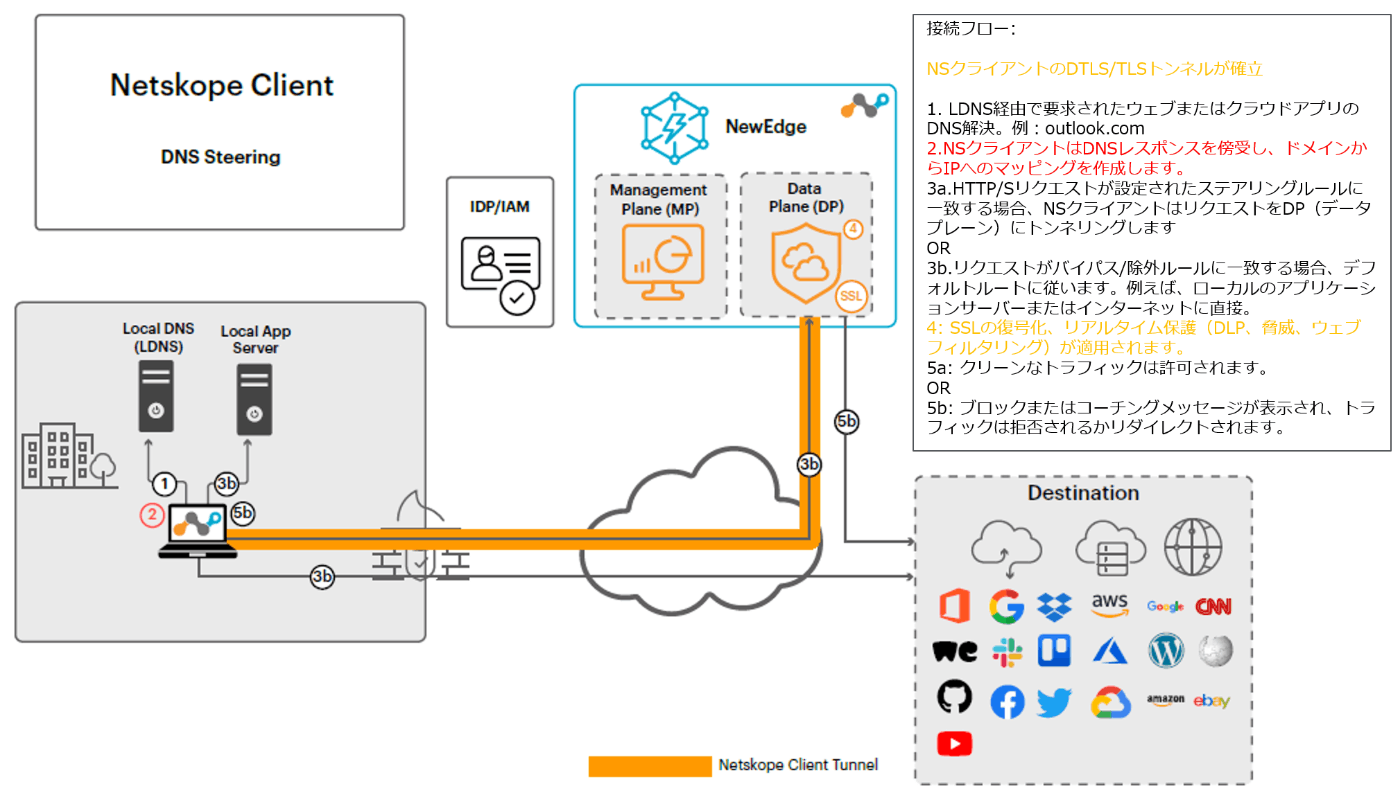Click the Netskope client laptop icon
The height and width of the screenshot is (793, 1400).
pyautogui.click(x=198, y=532)
